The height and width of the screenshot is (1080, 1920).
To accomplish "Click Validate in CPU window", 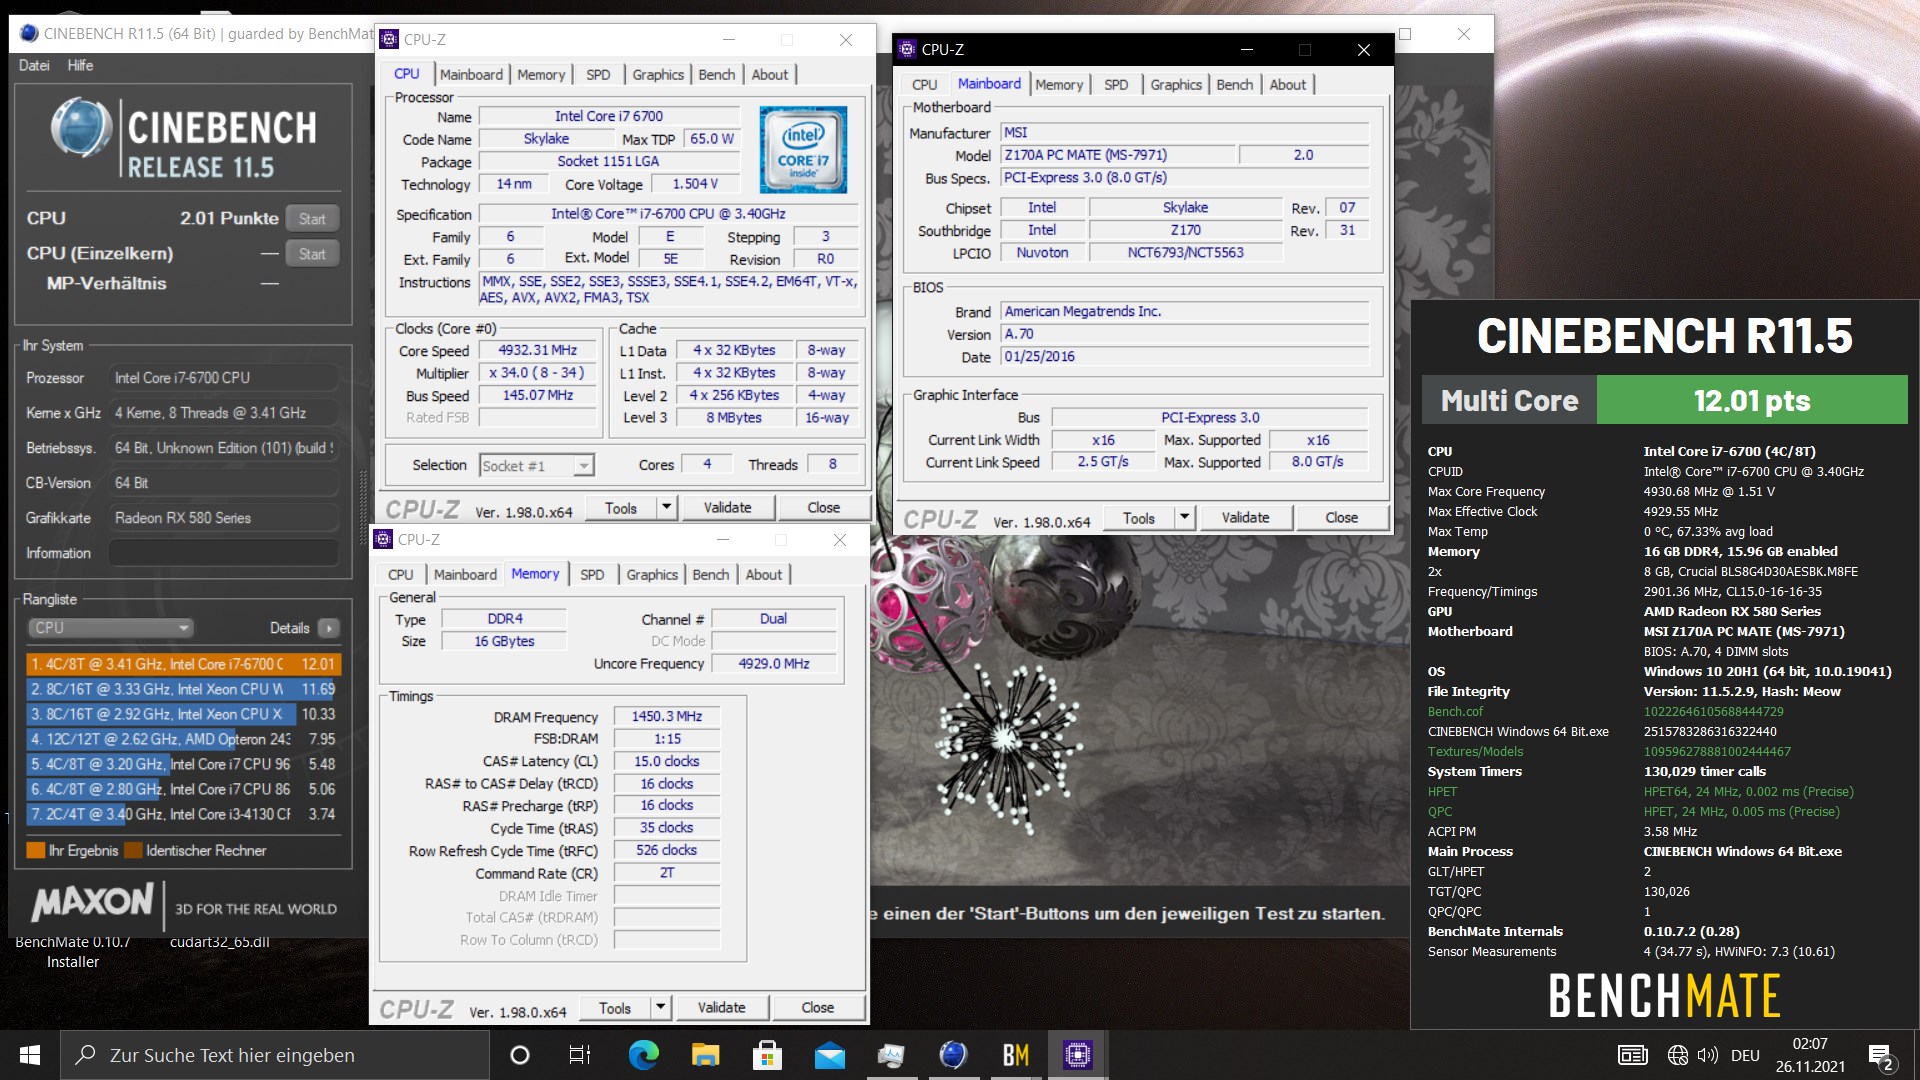I will [x=727, y=508].
